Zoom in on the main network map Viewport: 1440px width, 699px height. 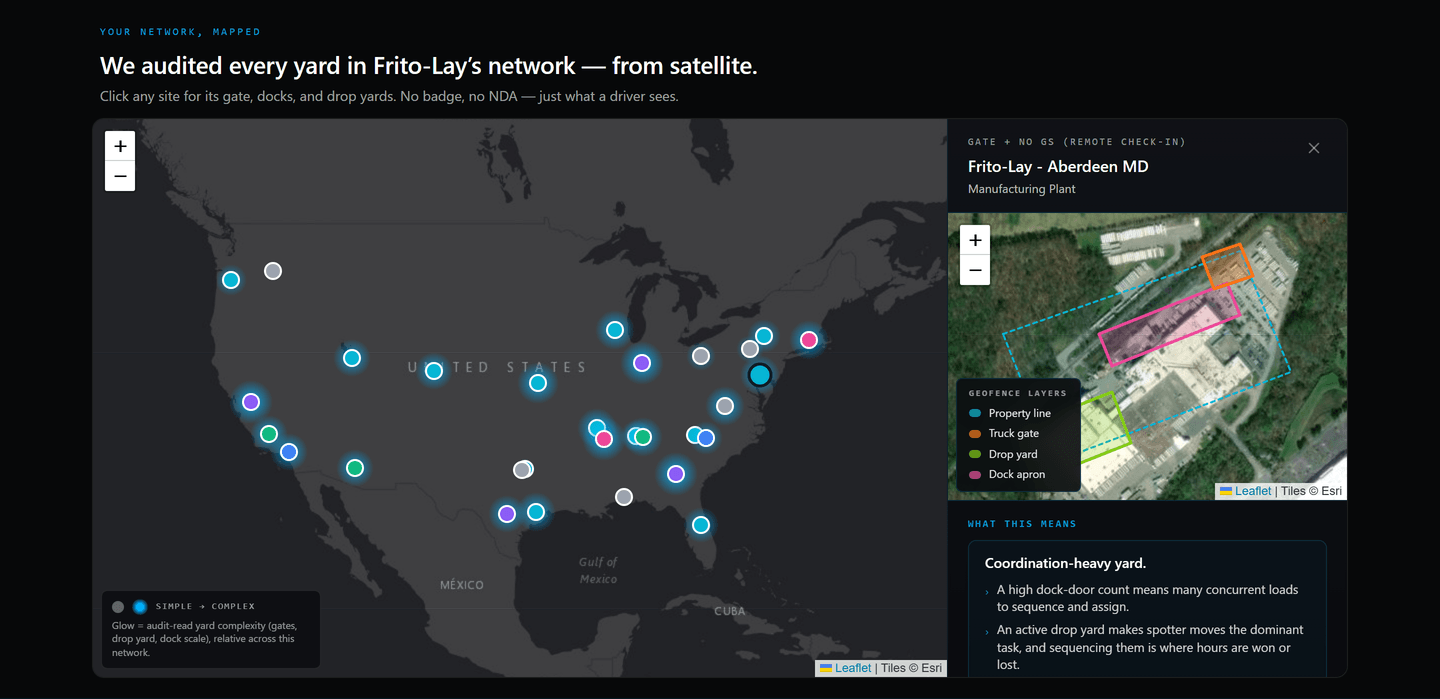[120, 146]
